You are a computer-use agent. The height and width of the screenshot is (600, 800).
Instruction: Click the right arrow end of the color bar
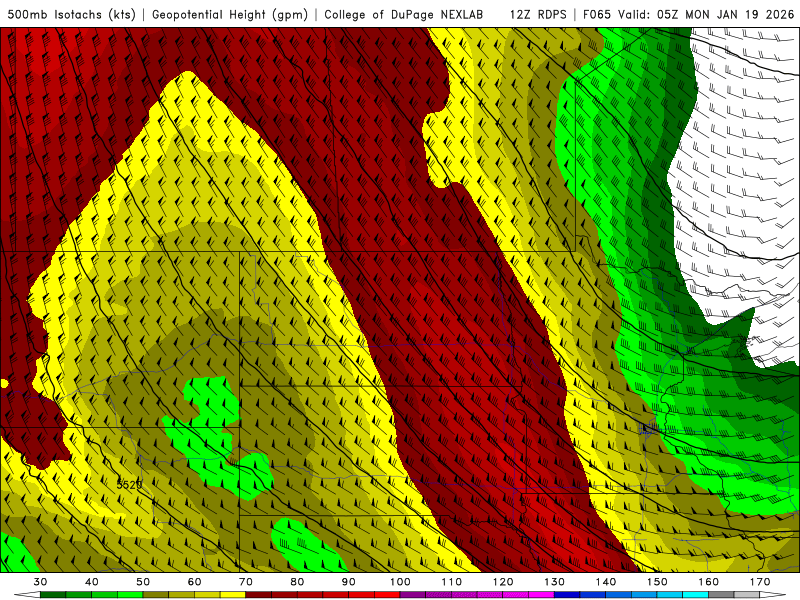[x=772, y=595]
